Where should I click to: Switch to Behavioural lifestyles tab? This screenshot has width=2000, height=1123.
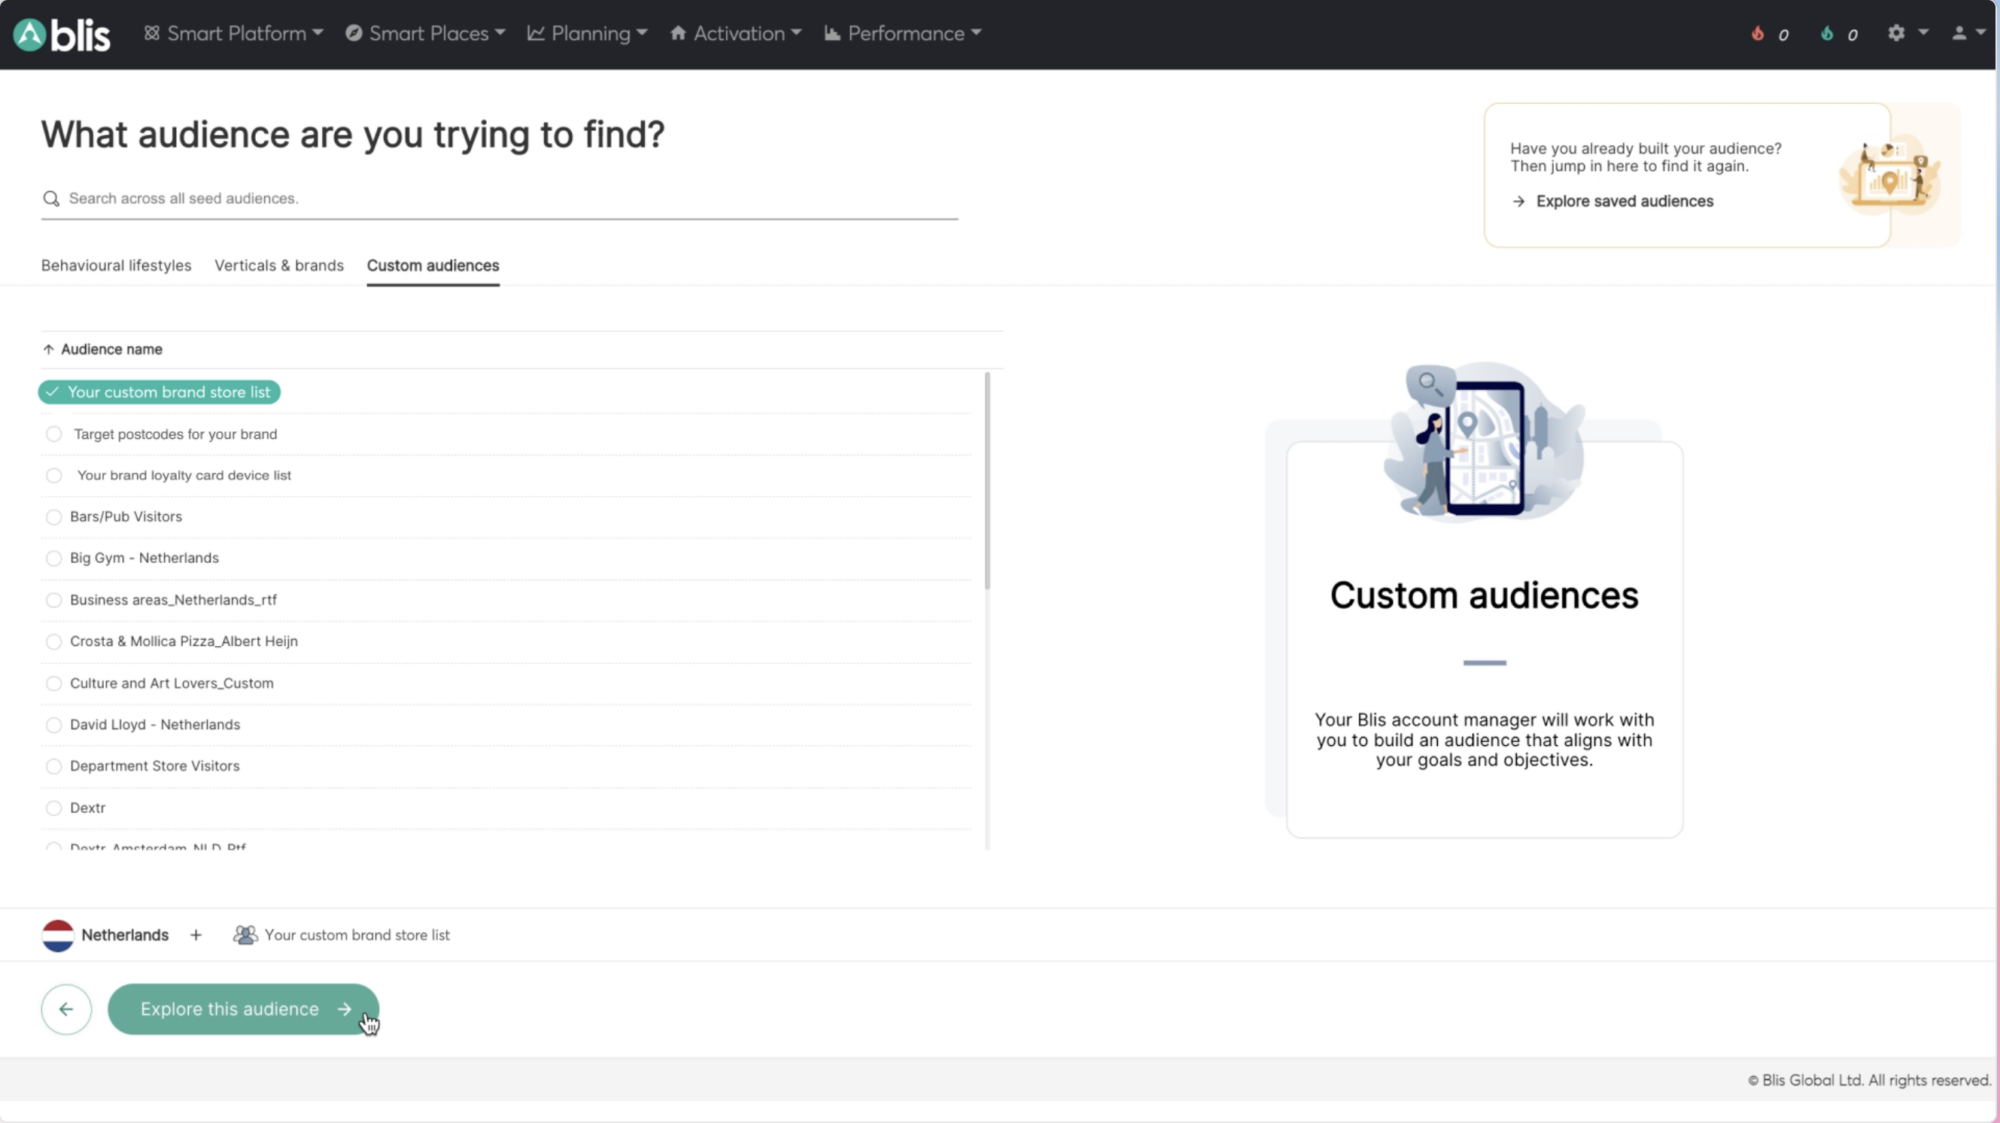pyautogui.click(x=116, y=265)
